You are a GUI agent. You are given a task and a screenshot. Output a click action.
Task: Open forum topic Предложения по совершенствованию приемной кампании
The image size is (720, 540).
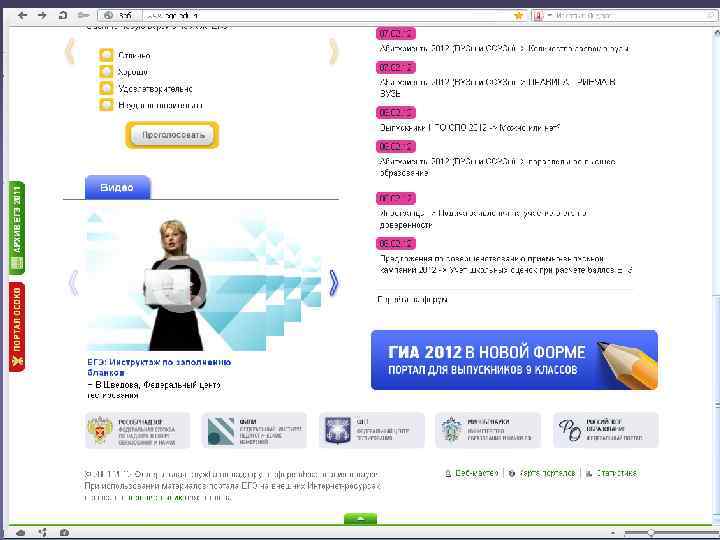click(505, 264)
